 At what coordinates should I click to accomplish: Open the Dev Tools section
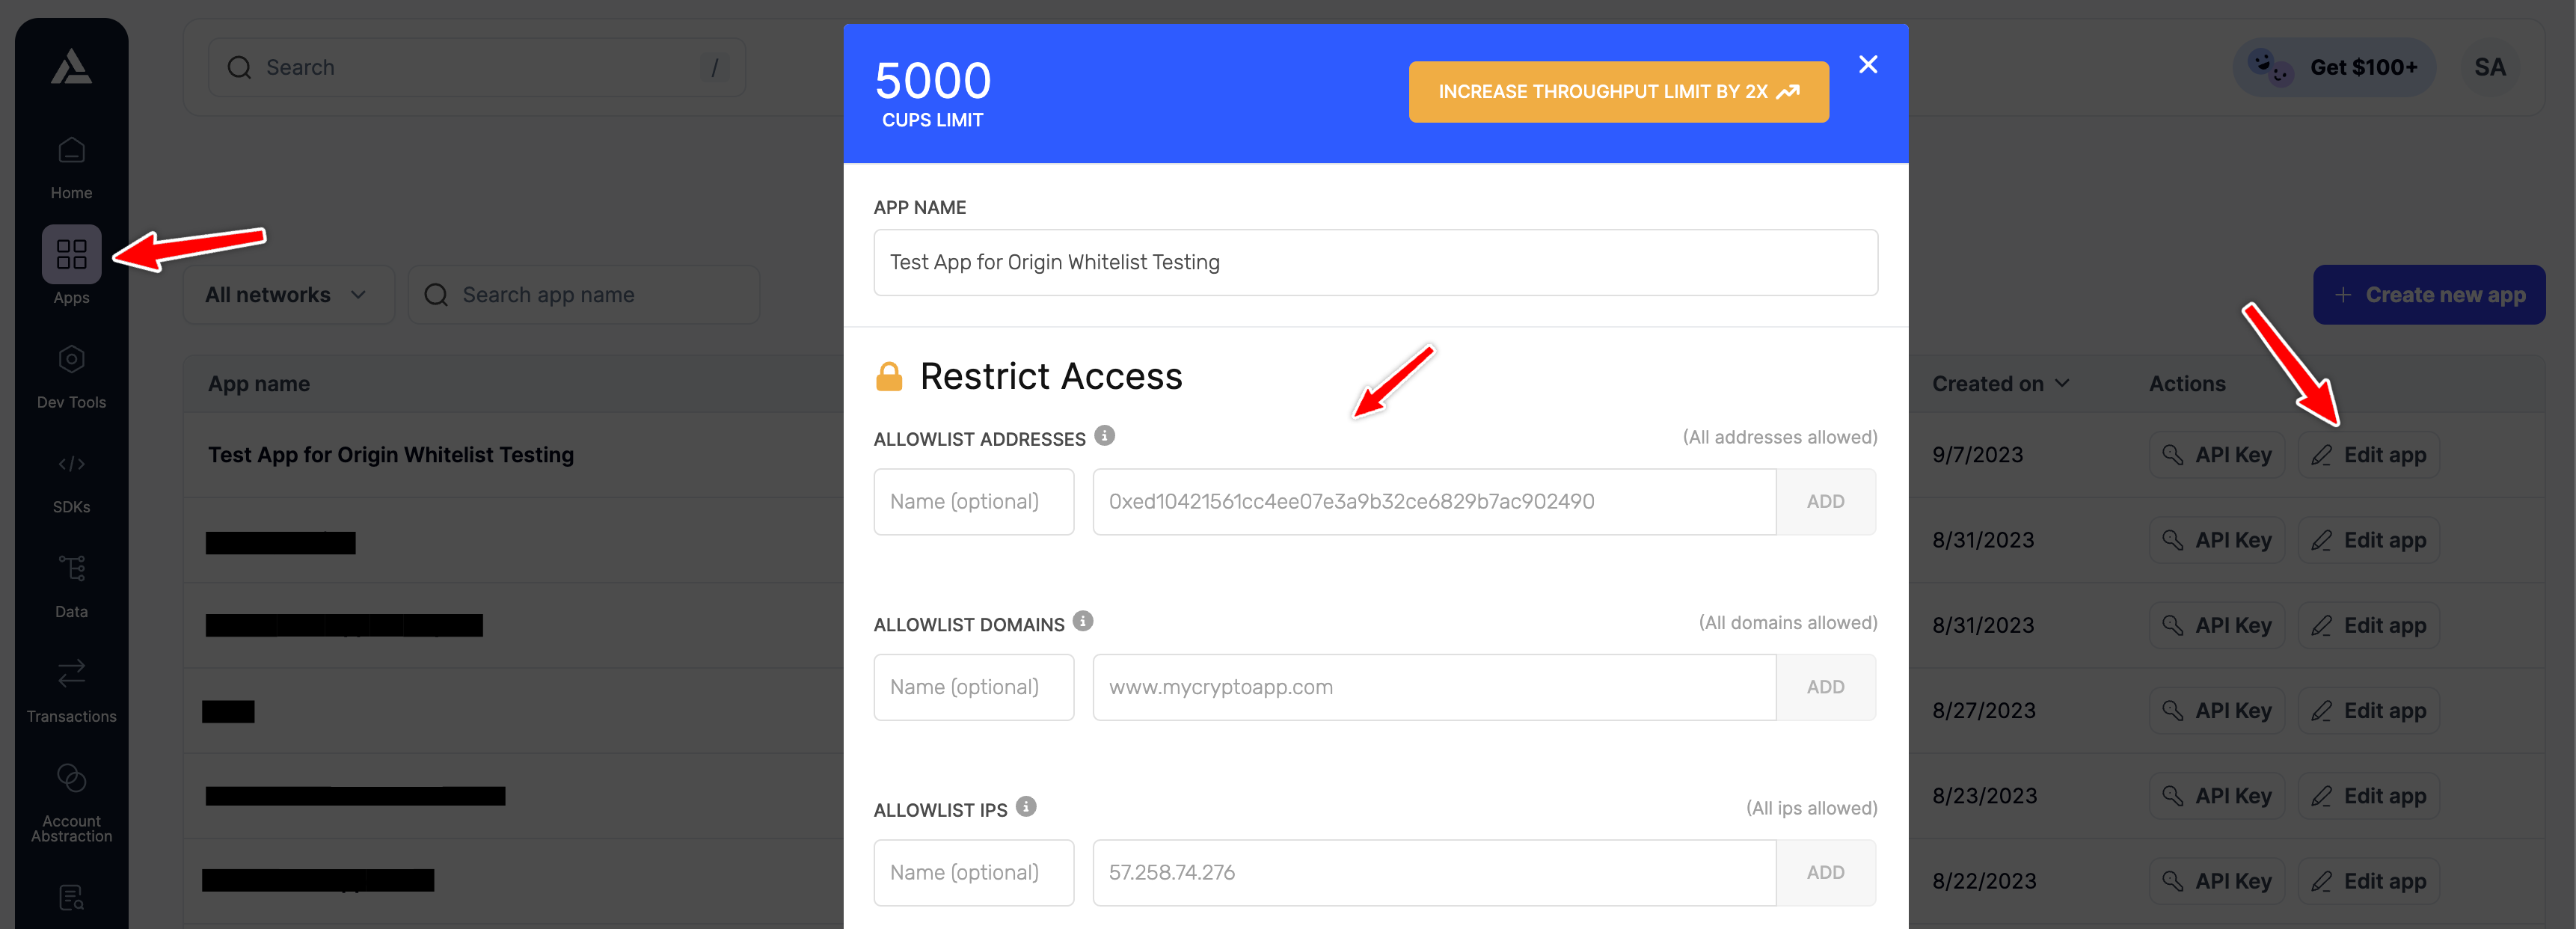[x=71, y=375]
